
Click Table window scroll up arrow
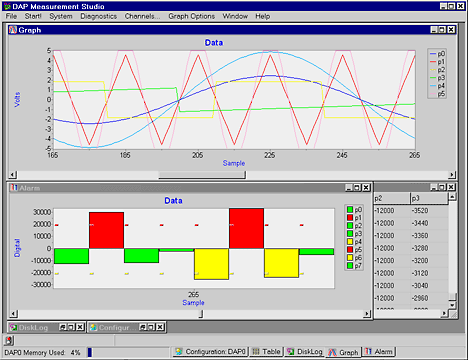click(x=452, y=196)
